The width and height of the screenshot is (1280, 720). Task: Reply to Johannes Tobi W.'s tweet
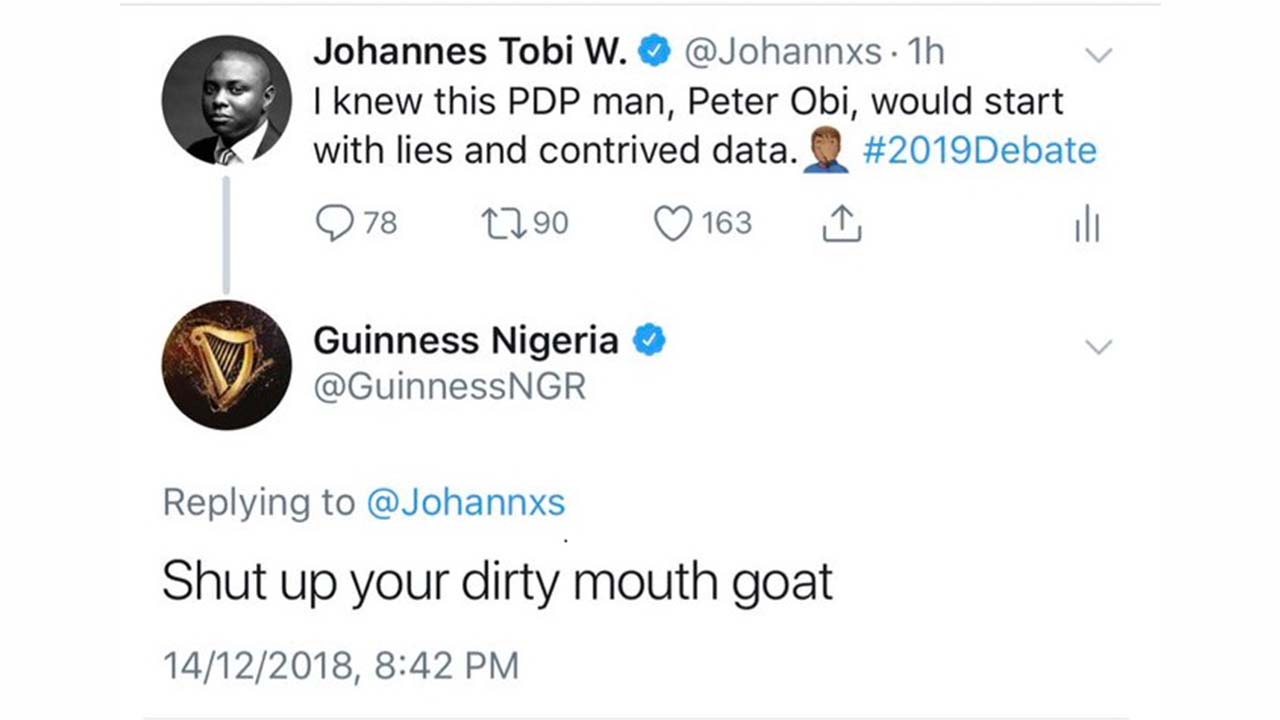334,224
